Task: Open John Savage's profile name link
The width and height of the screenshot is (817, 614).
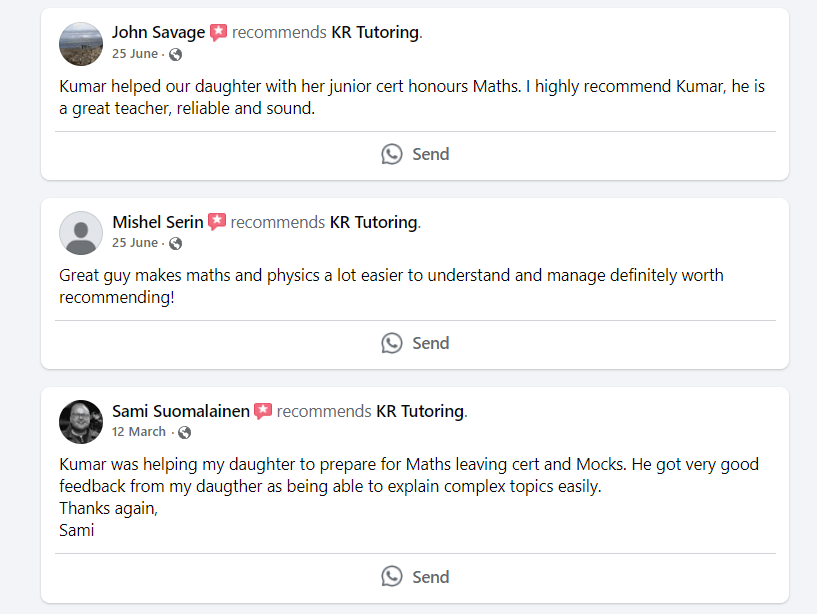Action: tap(158, 32)
